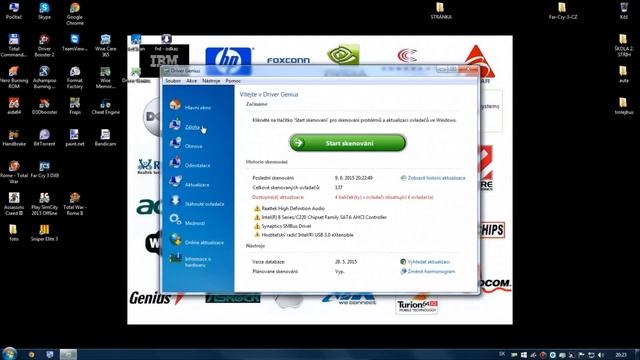
Task: Click the Driver Booster 2 desktop icon
Action: click(44, 45)
